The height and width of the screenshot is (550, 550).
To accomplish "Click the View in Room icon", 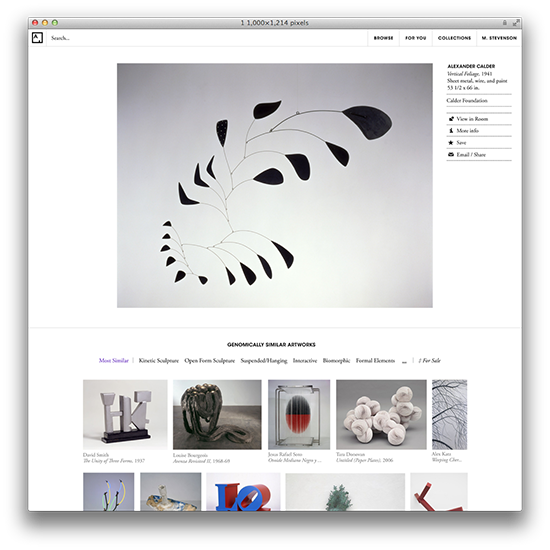I will click(451, 119).
